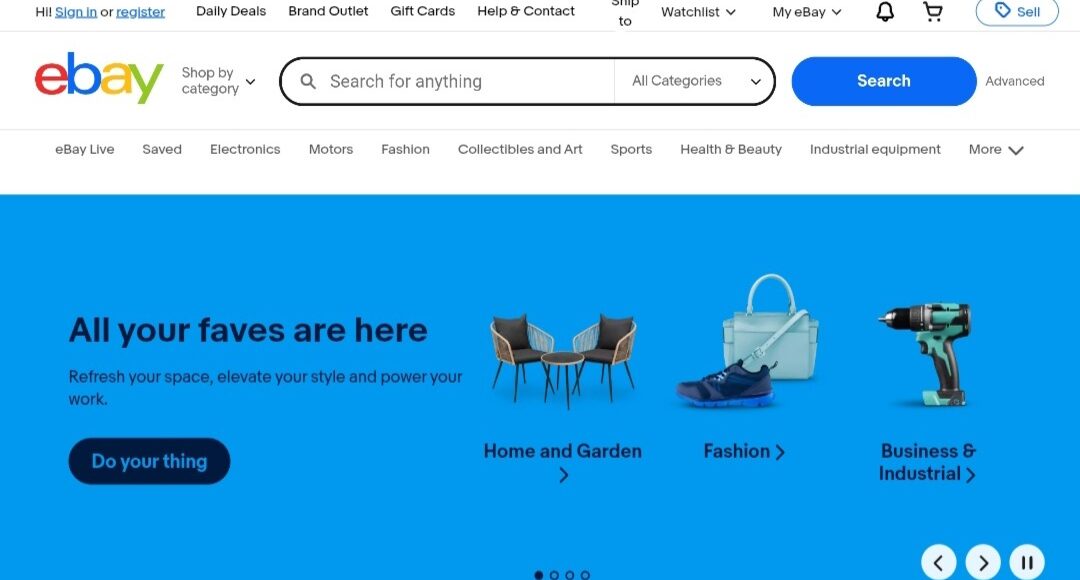Click the Do your thing button
This screenshot has height=580, width=1080.
coord(149,461)
